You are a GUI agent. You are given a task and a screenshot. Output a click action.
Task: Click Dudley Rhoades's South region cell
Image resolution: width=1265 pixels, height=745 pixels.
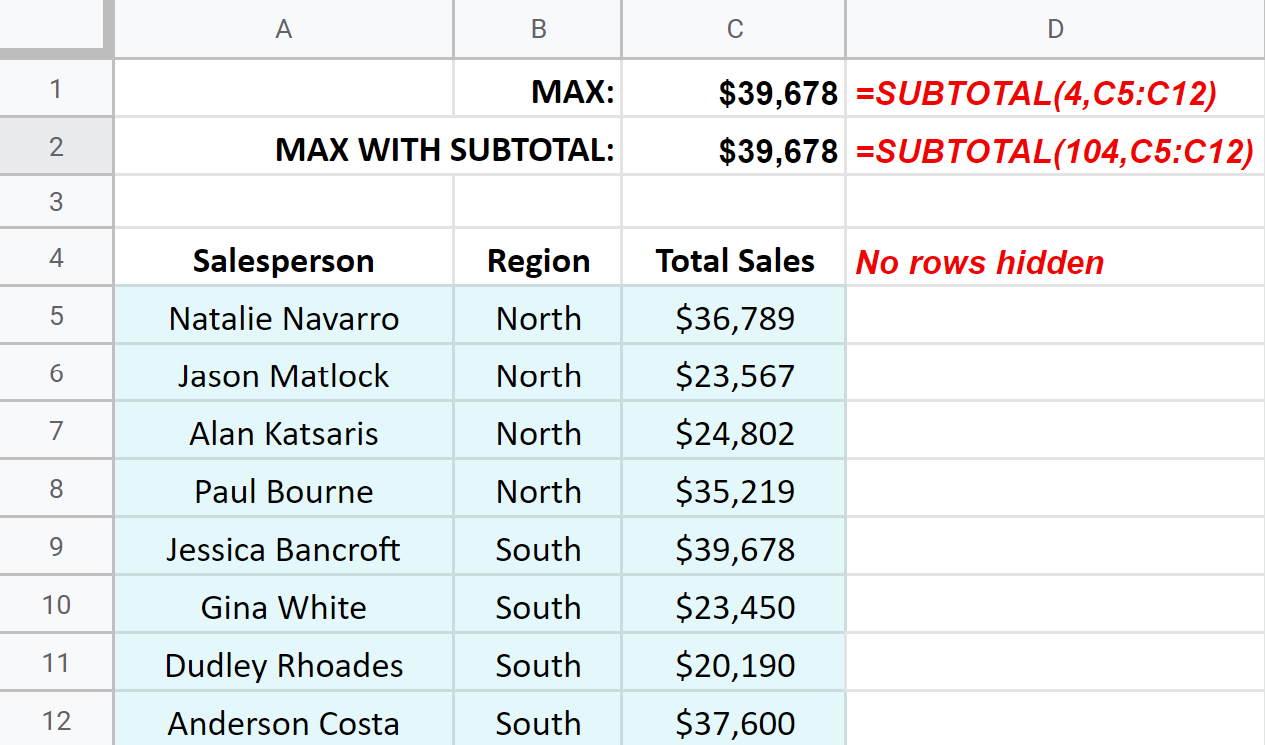[x=538, y=663]
